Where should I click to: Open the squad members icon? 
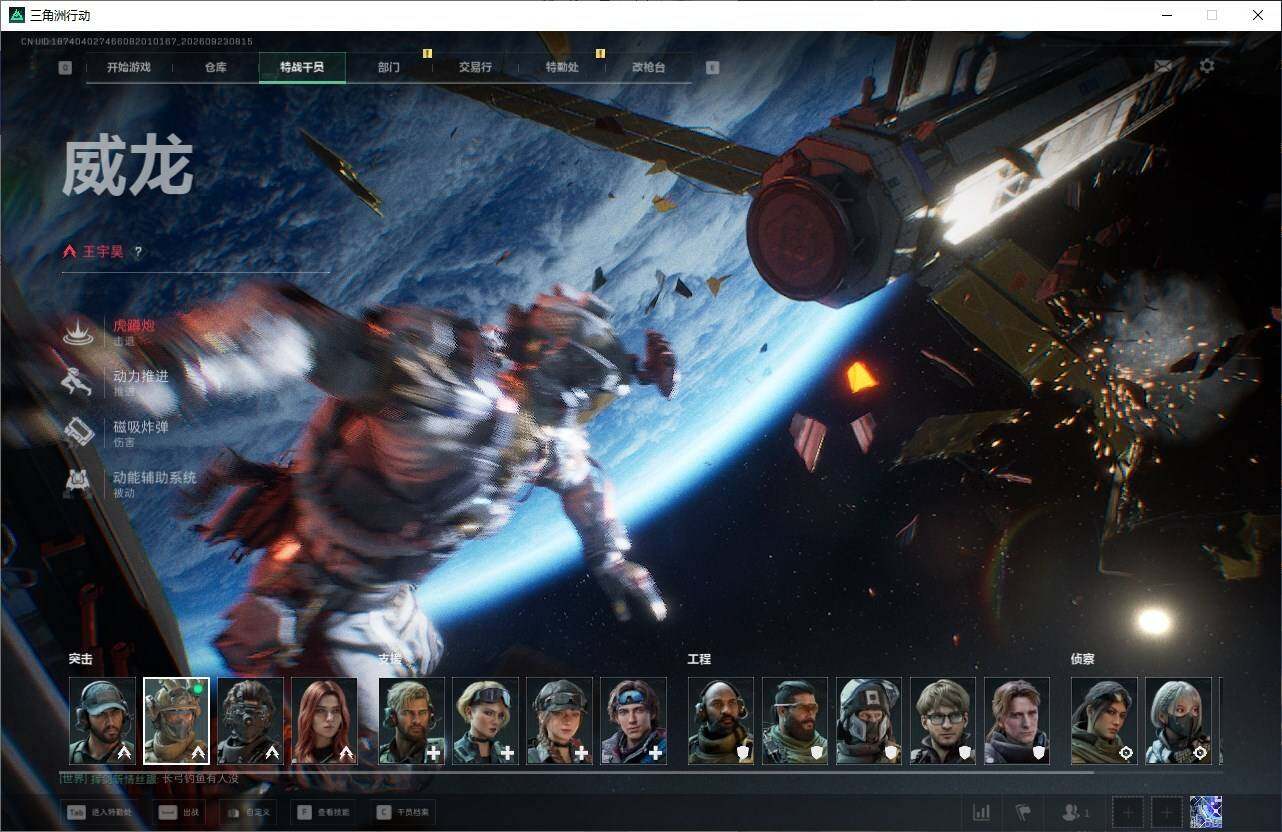coord(1076,812)
